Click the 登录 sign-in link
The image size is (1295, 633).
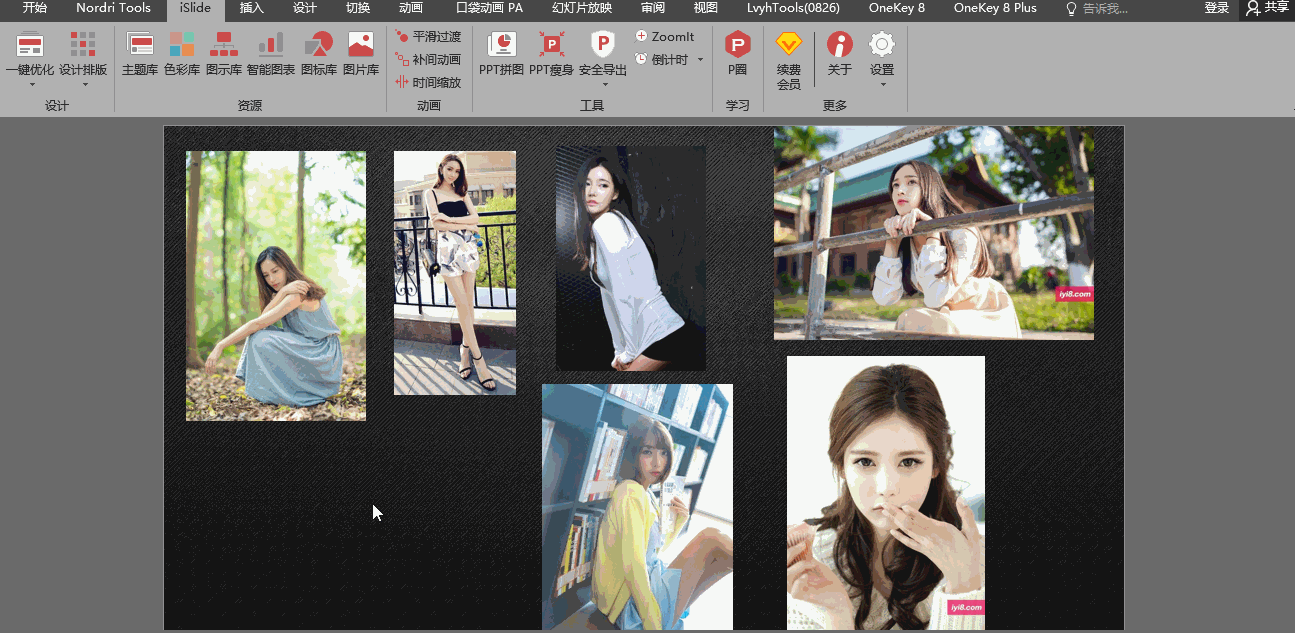pyautogui.click(x=1217, y=8)
